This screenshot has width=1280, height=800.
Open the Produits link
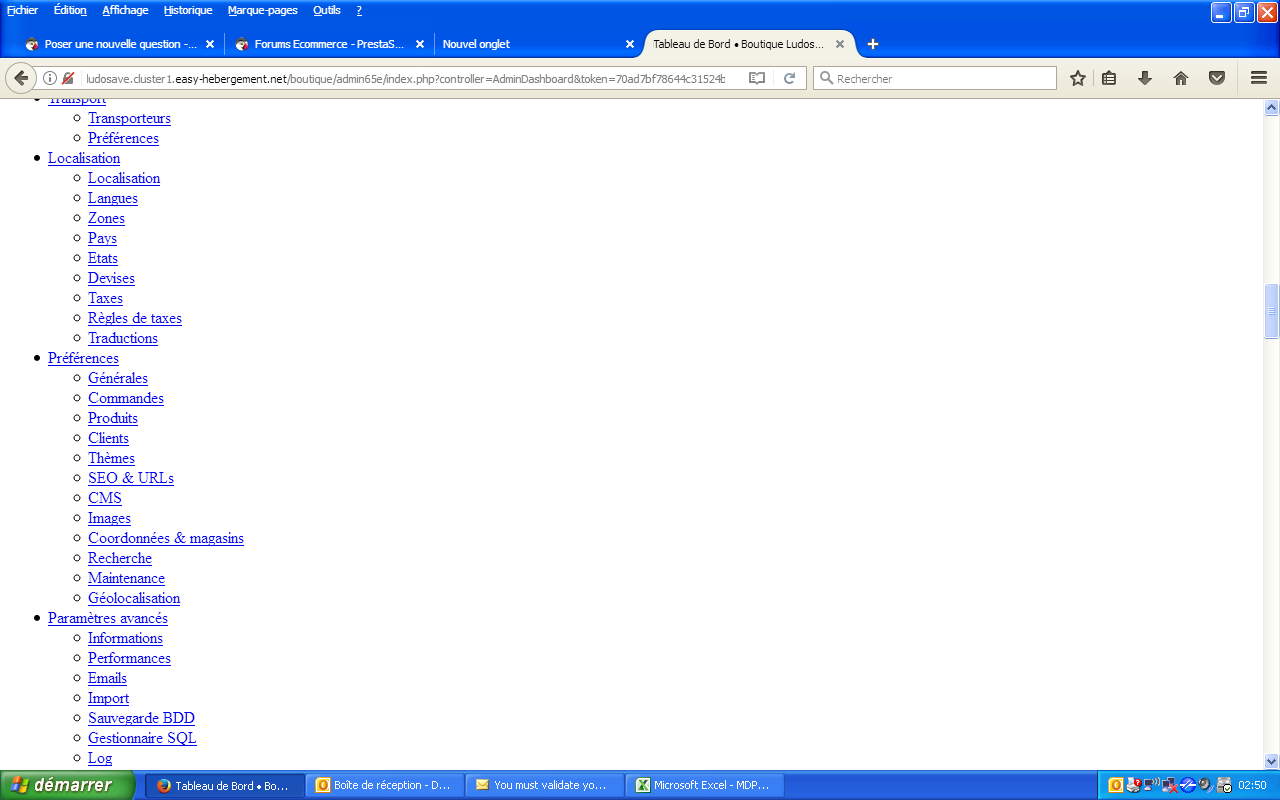pos(113,418)
